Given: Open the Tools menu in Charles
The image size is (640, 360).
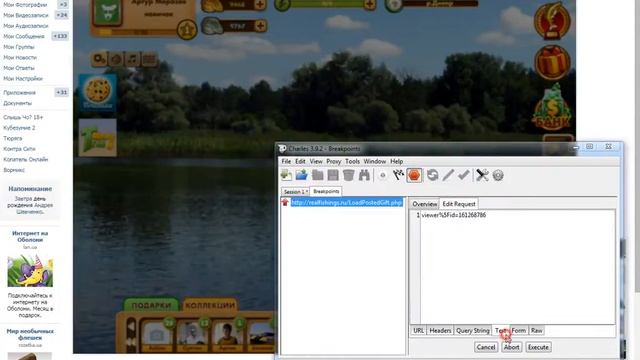Looking at the screenshot, I should (x=352, y=161).
